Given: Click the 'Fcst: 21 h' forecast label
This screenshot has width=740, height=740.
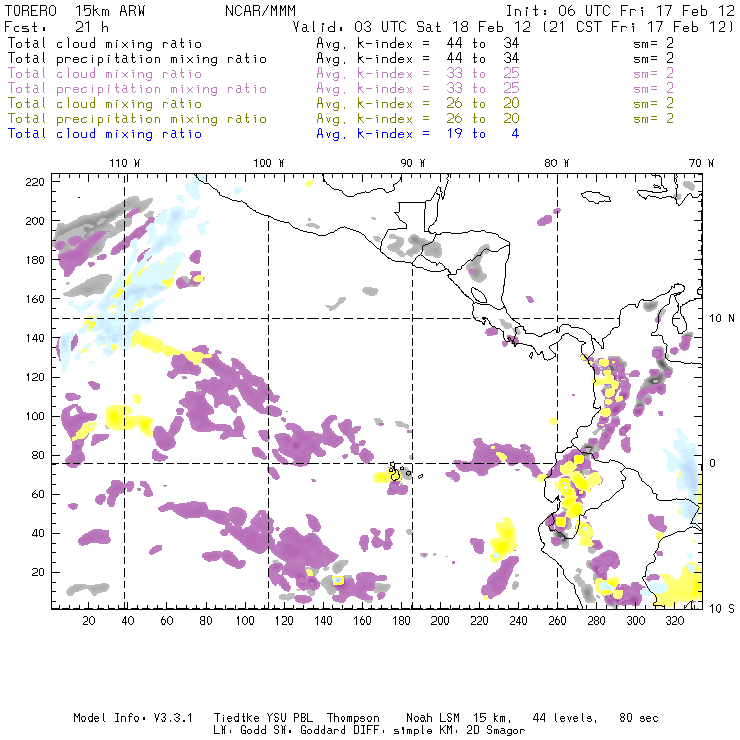Looking at the screenshot, I should [57, 27].
